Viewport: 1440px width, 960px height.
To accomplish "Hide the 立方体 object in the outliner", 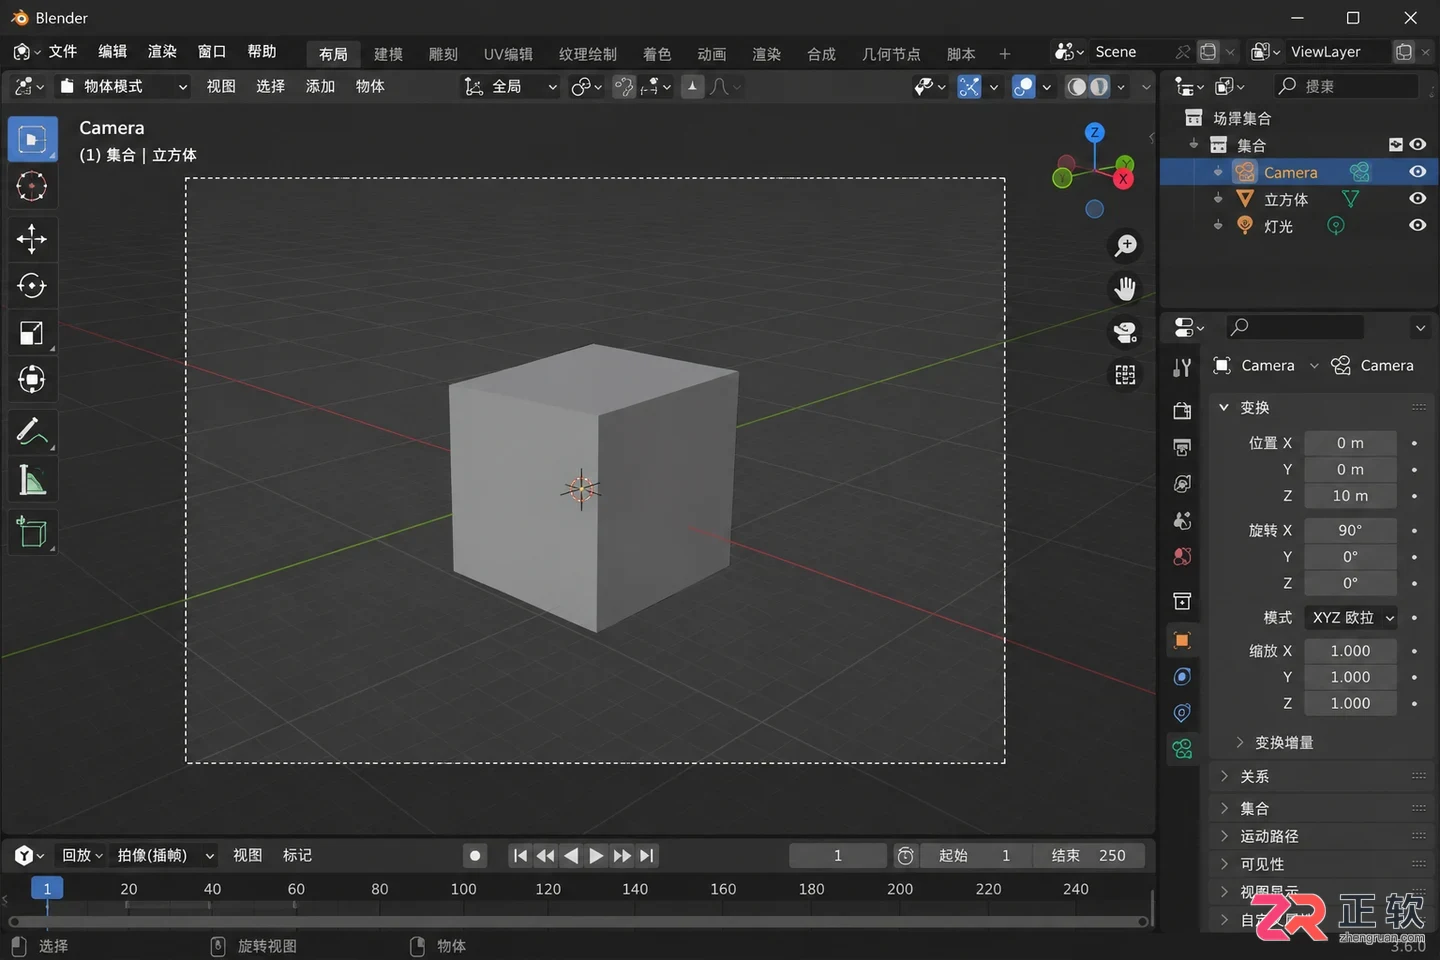I will coord(1417,199).
